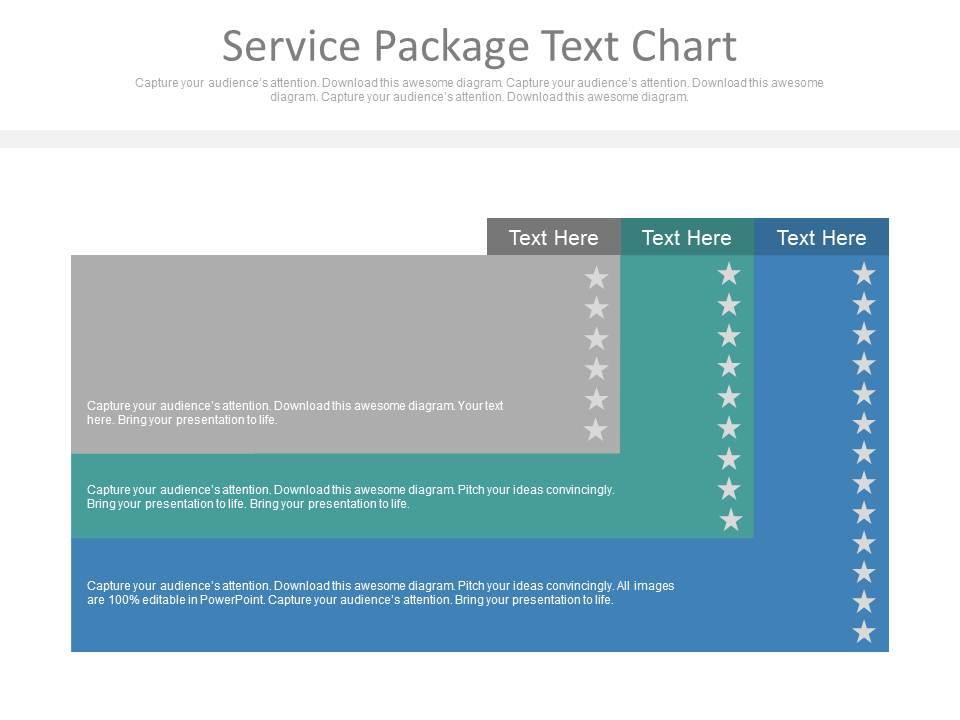This screenshot has width=960, height=720.
Task: Select the sixth star in the gray column
Action: (595, 430)
